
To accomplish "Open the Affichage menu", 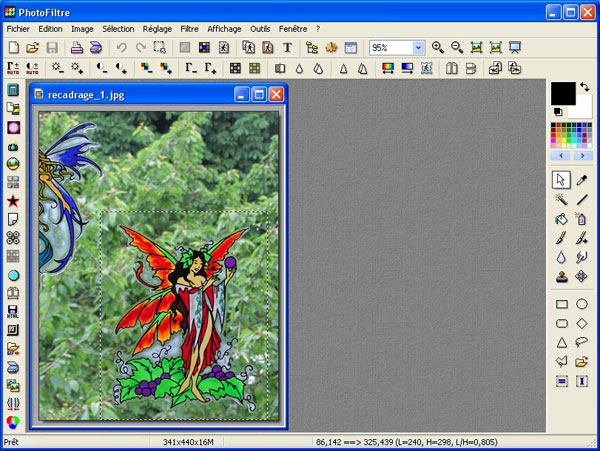I will (x=224, y=29).
